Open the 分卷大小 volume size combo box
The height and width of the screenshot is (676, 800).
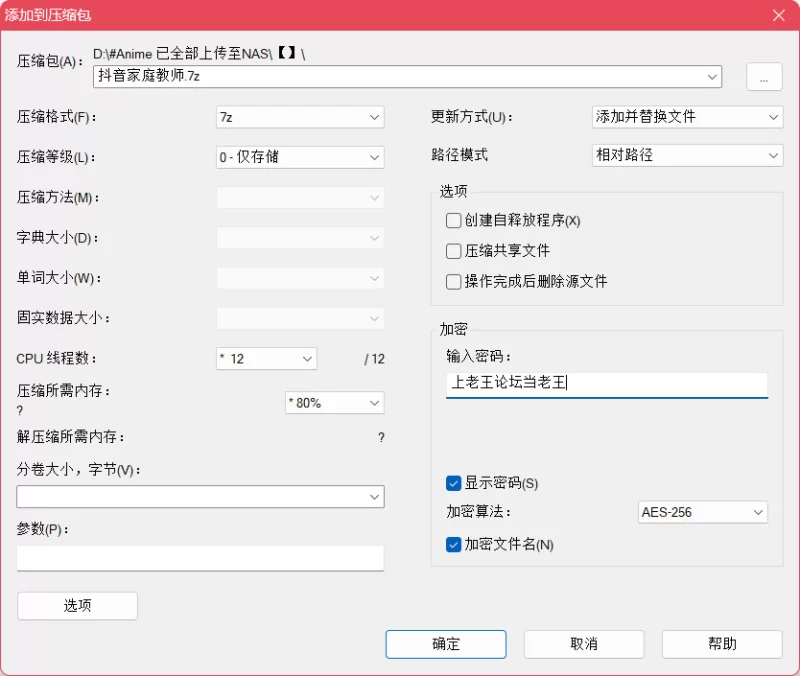[200, 496]
